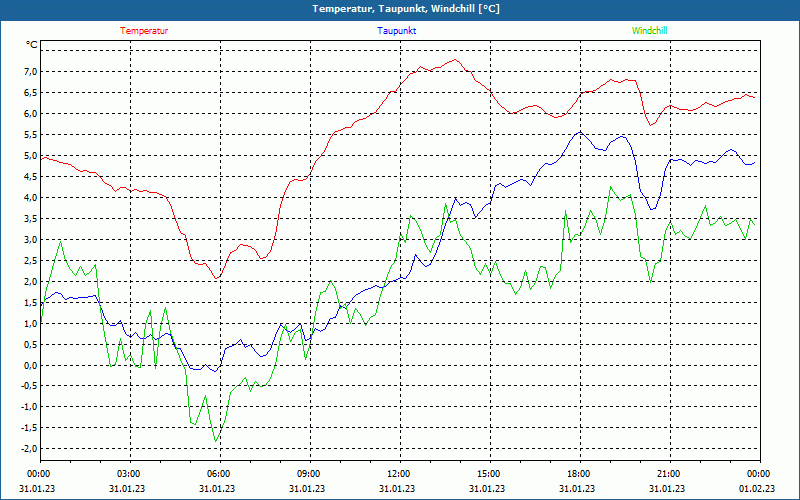Image resolution: width=800 pixels, height=500 pixels.
Task: Click the 31.01.23 date under 06:00
Action: click(217, 488)
